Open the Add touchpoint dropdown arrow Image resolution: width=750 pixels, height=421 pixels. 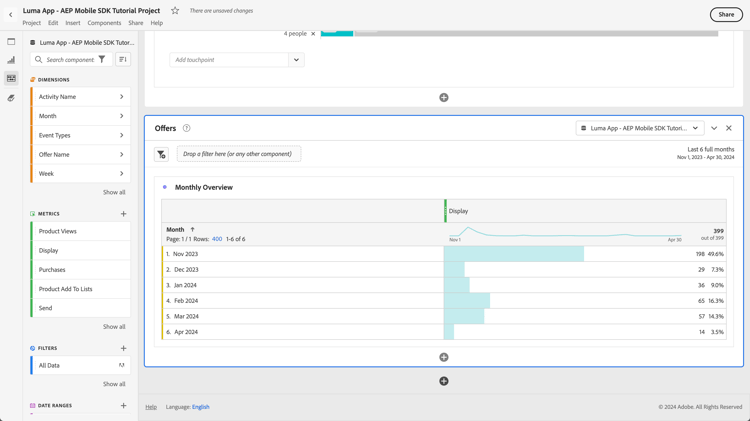296,60
